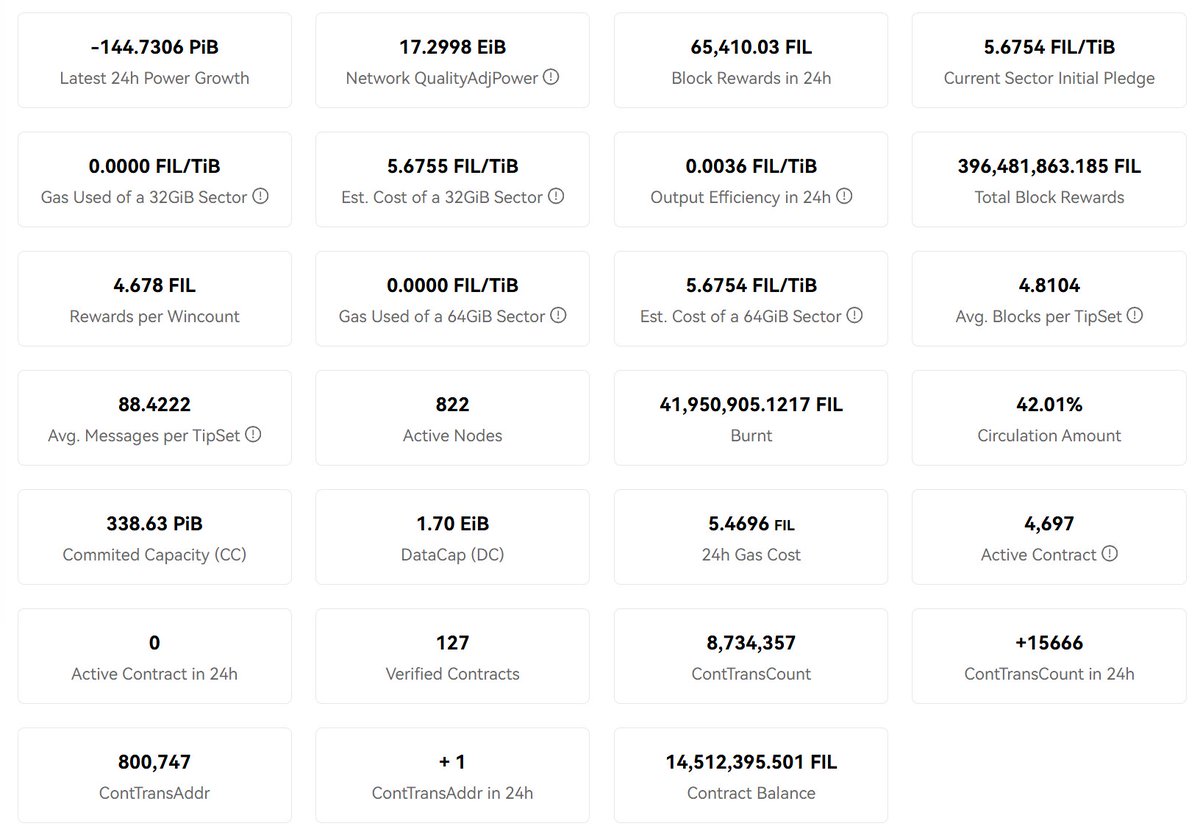Open the Avg. Blocks per TipSet info tooltip

[1133, 316]
